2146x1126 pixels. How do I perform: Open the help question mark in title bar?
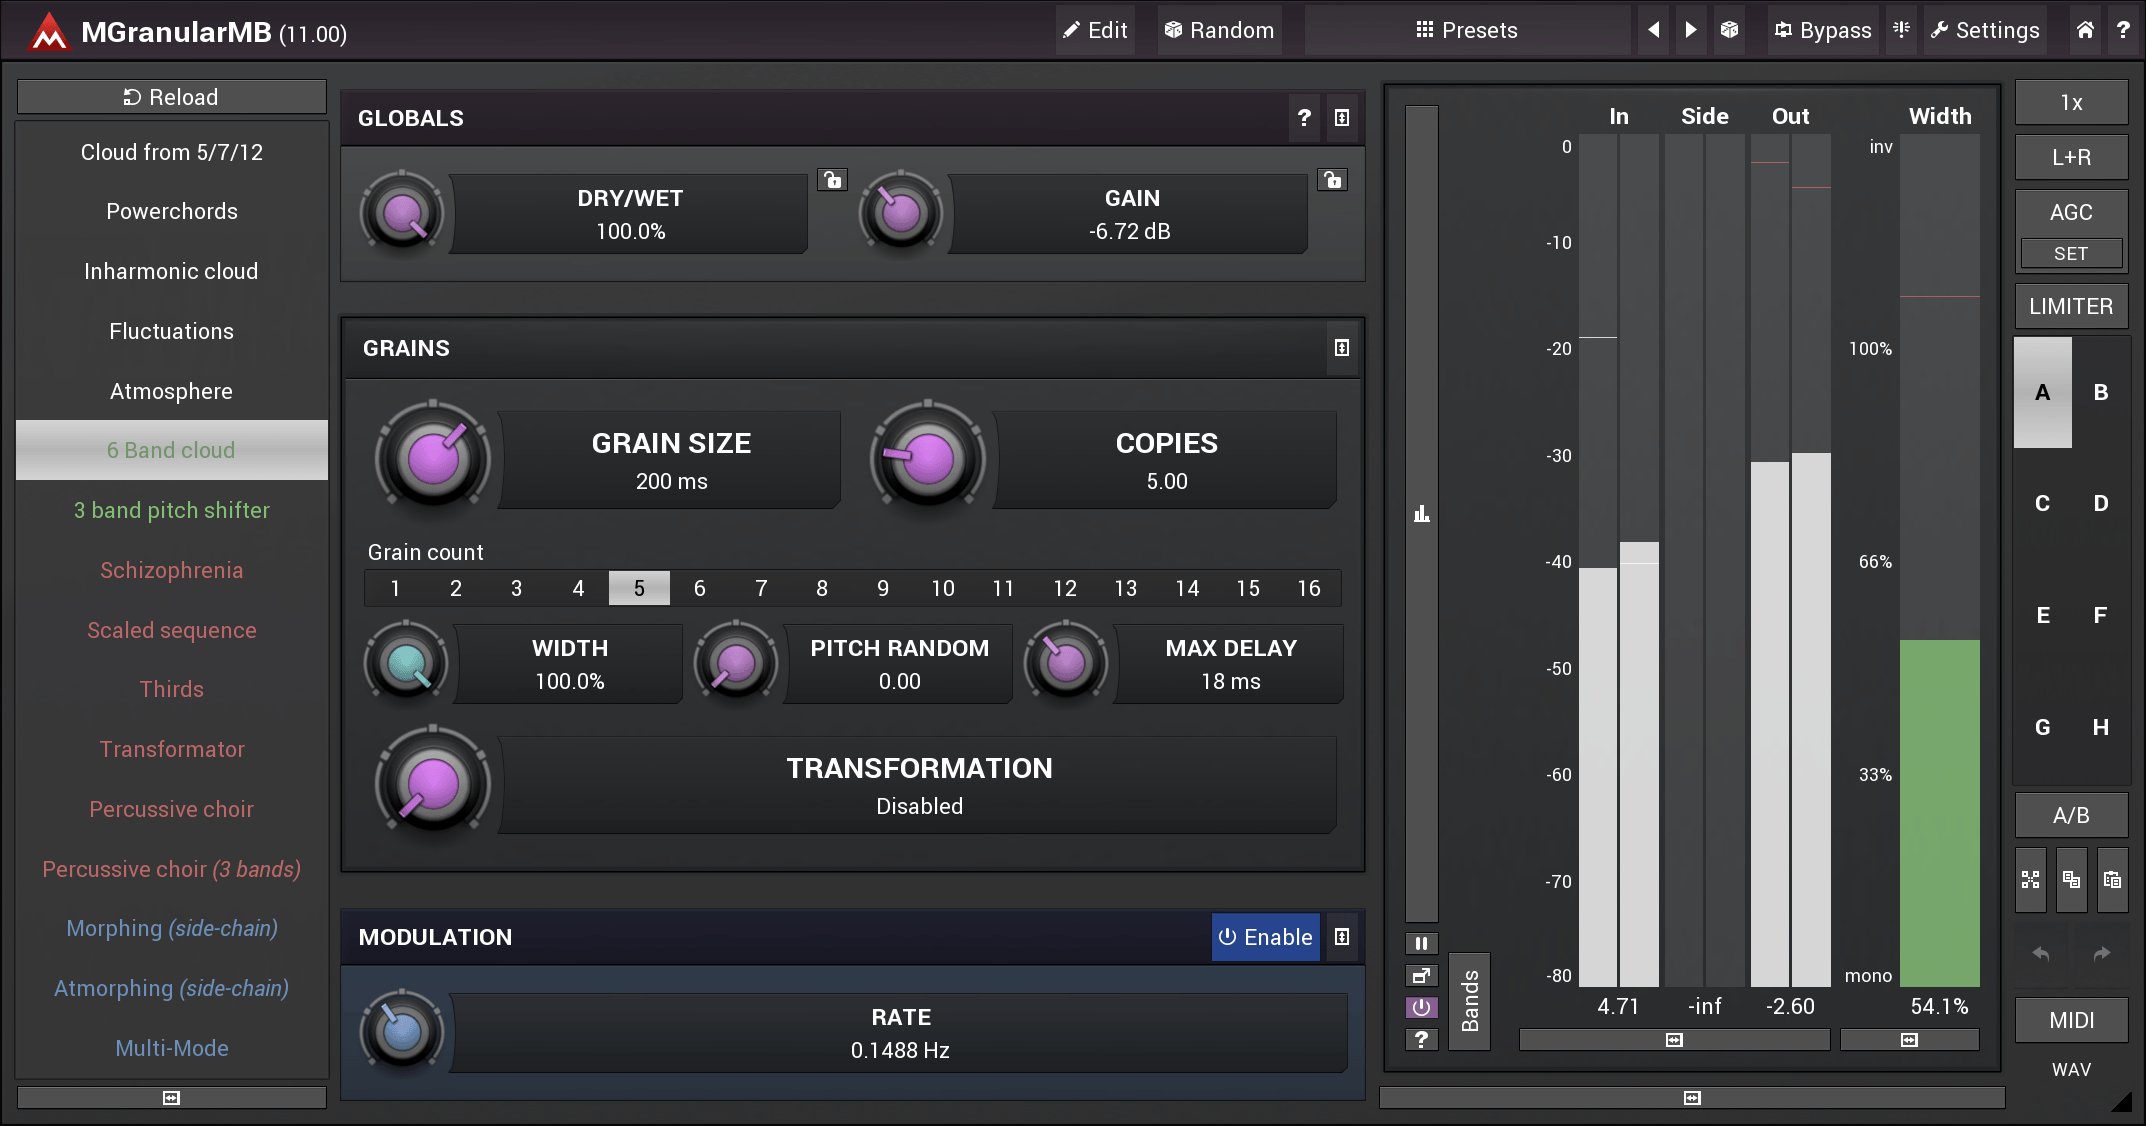pos(2122,30)
